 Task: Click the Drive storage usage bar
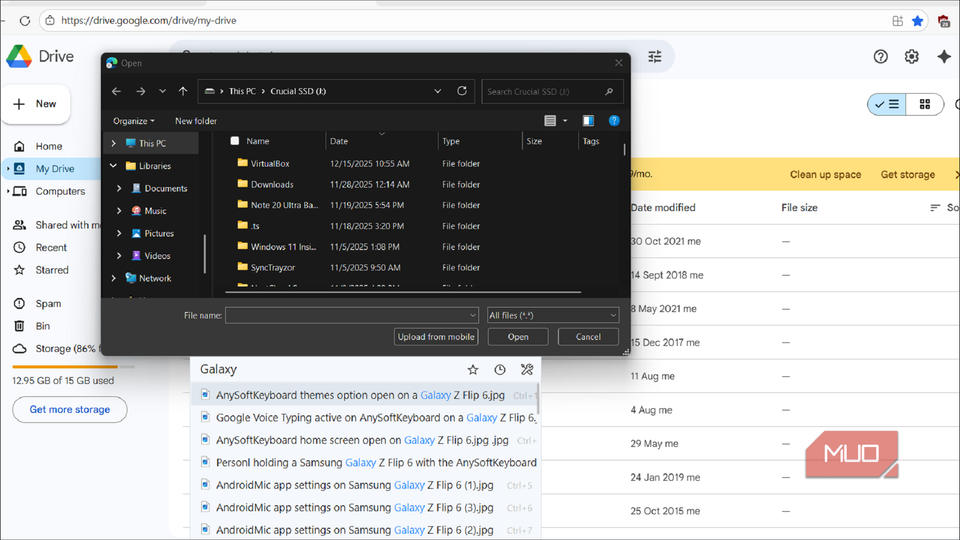click(73, 367)
